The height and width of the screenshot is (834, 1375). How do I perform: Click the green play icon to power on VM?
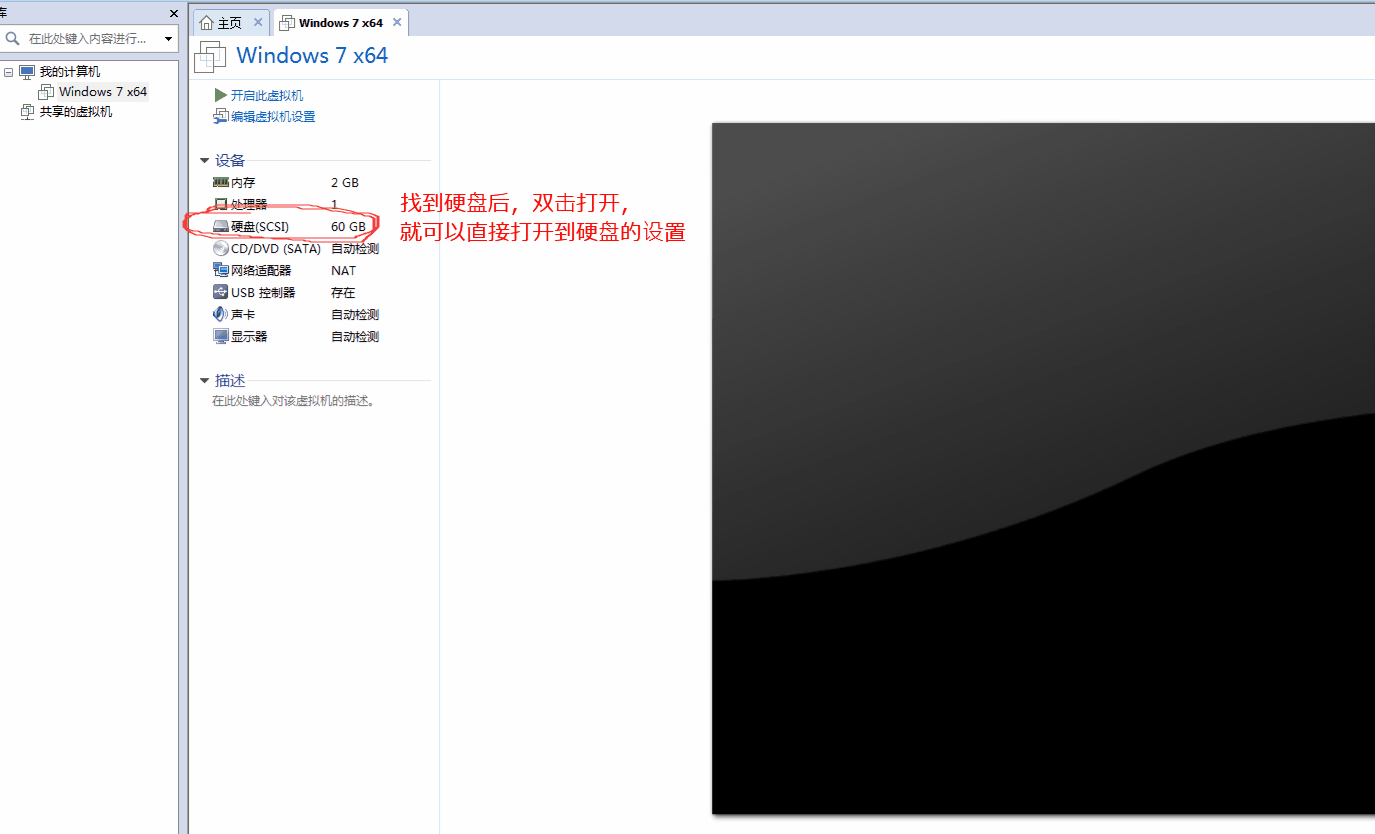(221, 95)
